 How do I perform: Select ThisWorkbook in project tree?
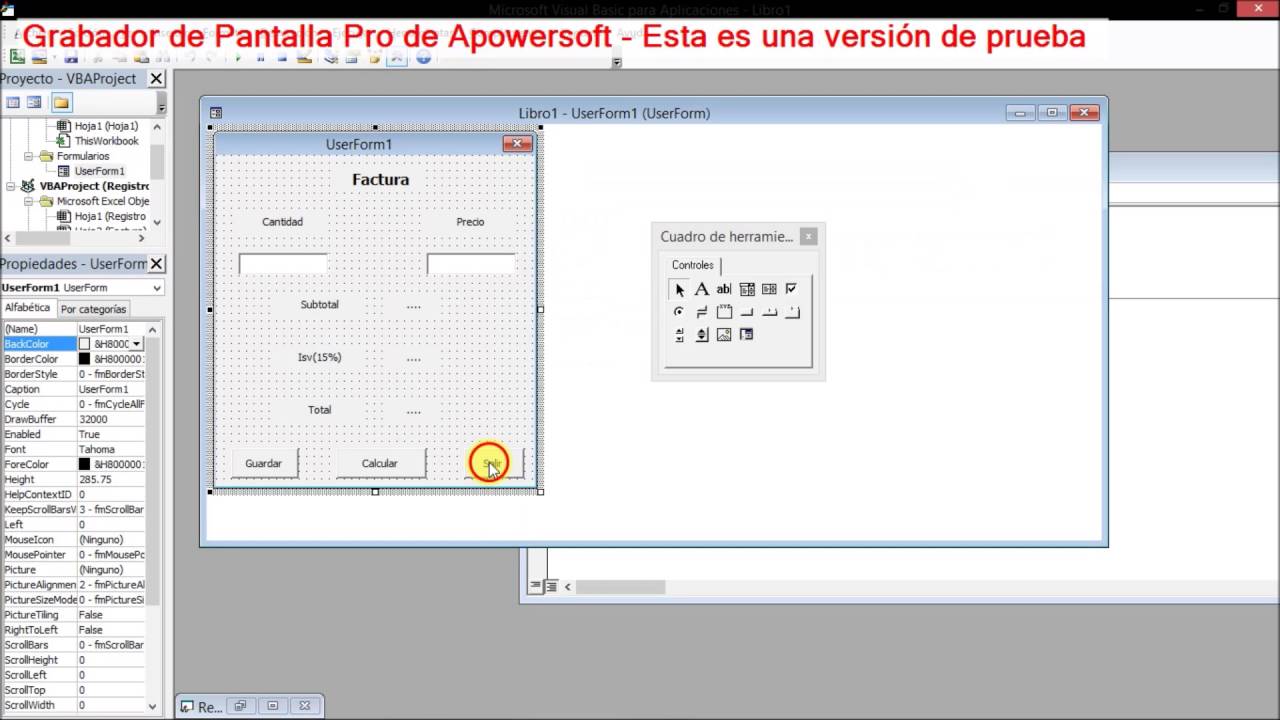(106, 141)
